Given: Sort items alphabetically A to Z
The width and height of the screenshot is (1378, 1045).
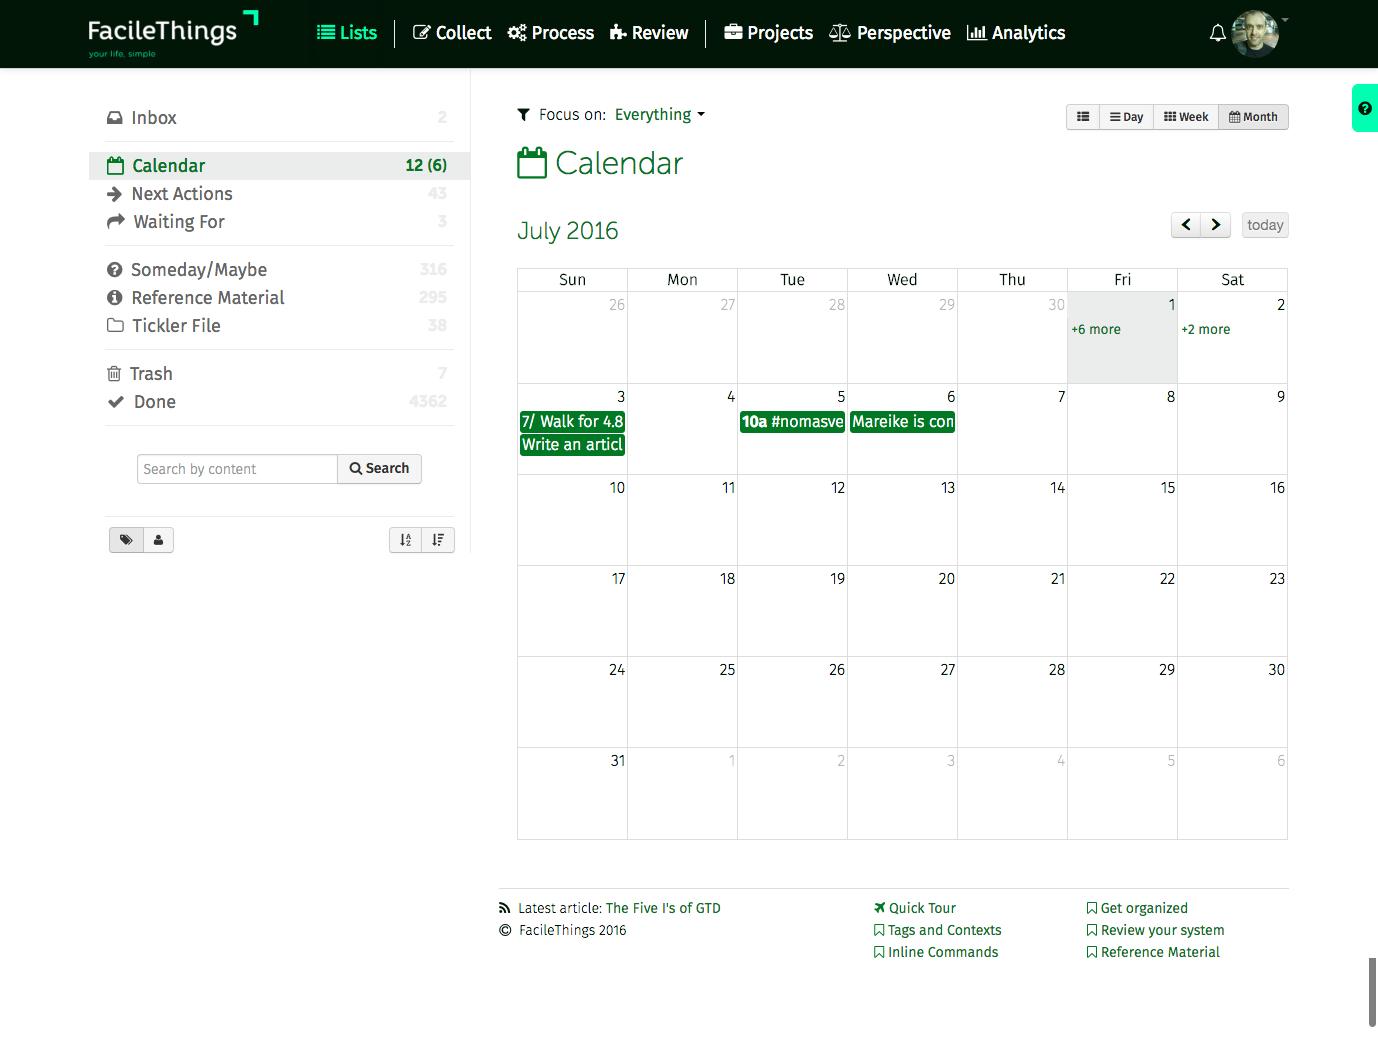Looking at the screenshot, I should (405, 540).
